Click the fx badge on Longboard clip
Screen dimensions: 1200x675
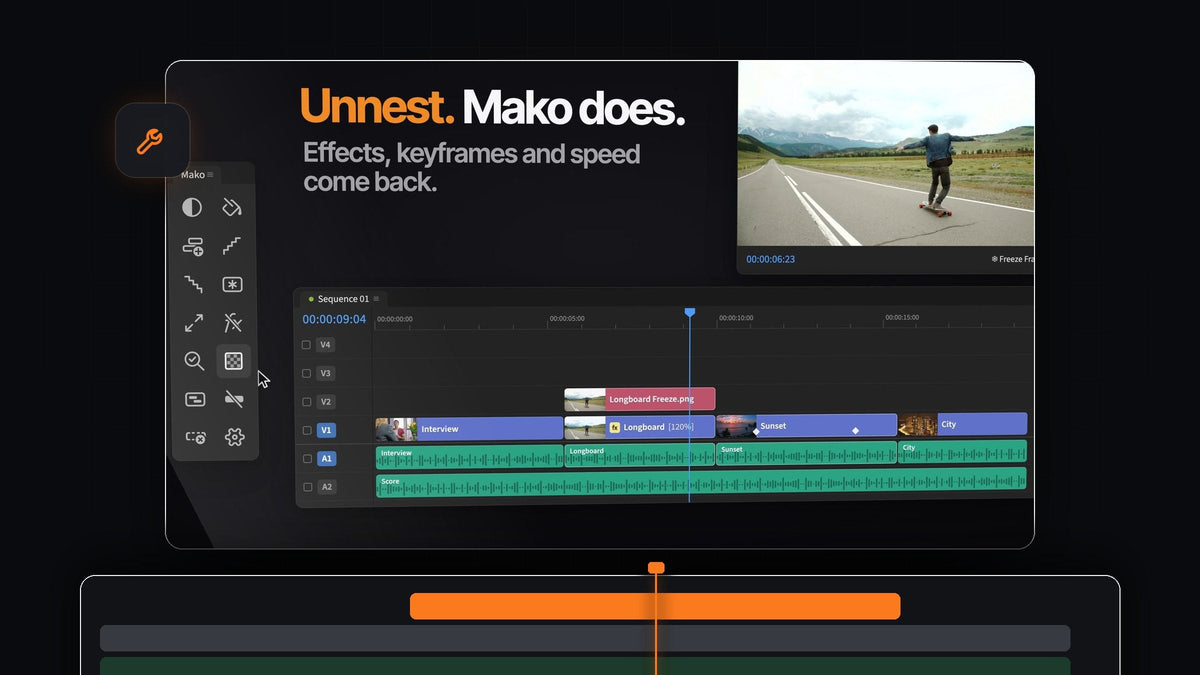click(615, 427)
